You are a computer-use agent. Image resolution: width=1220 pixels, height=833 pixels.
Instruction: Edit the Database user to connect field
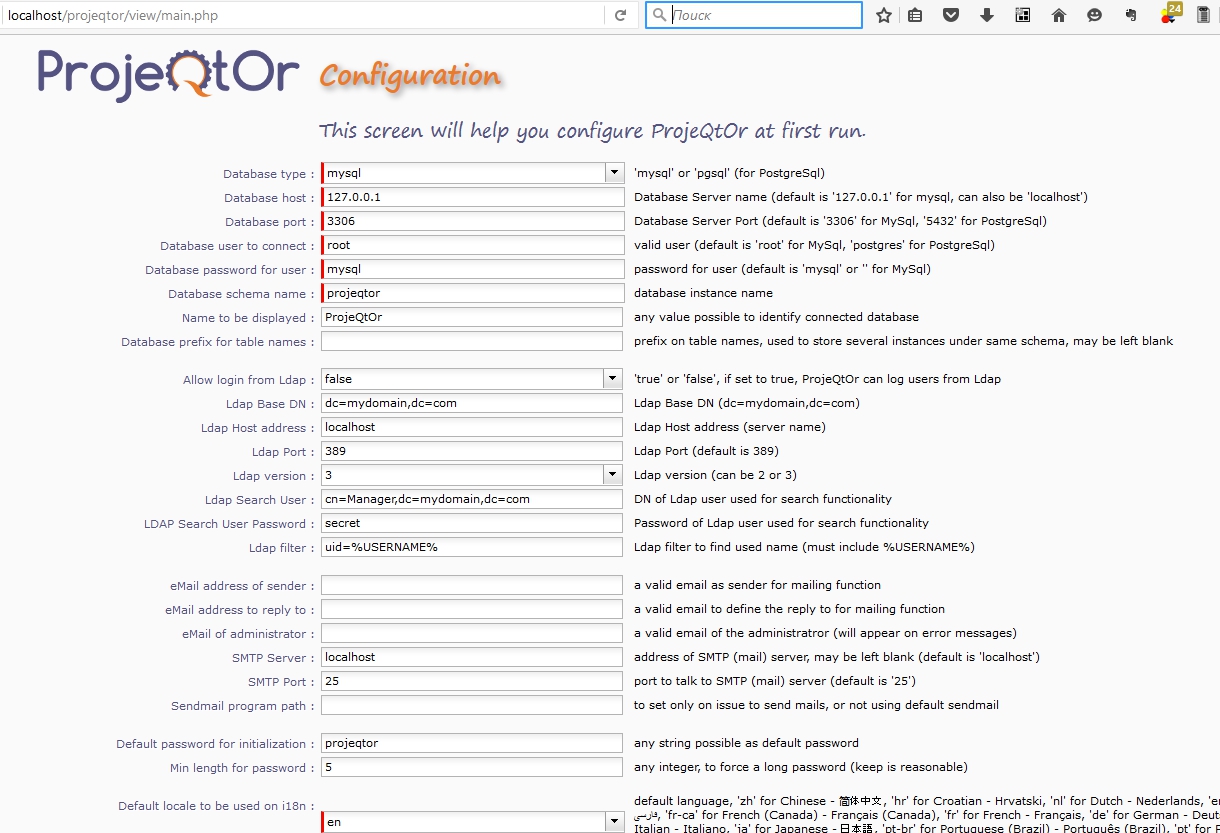point(473,245)
